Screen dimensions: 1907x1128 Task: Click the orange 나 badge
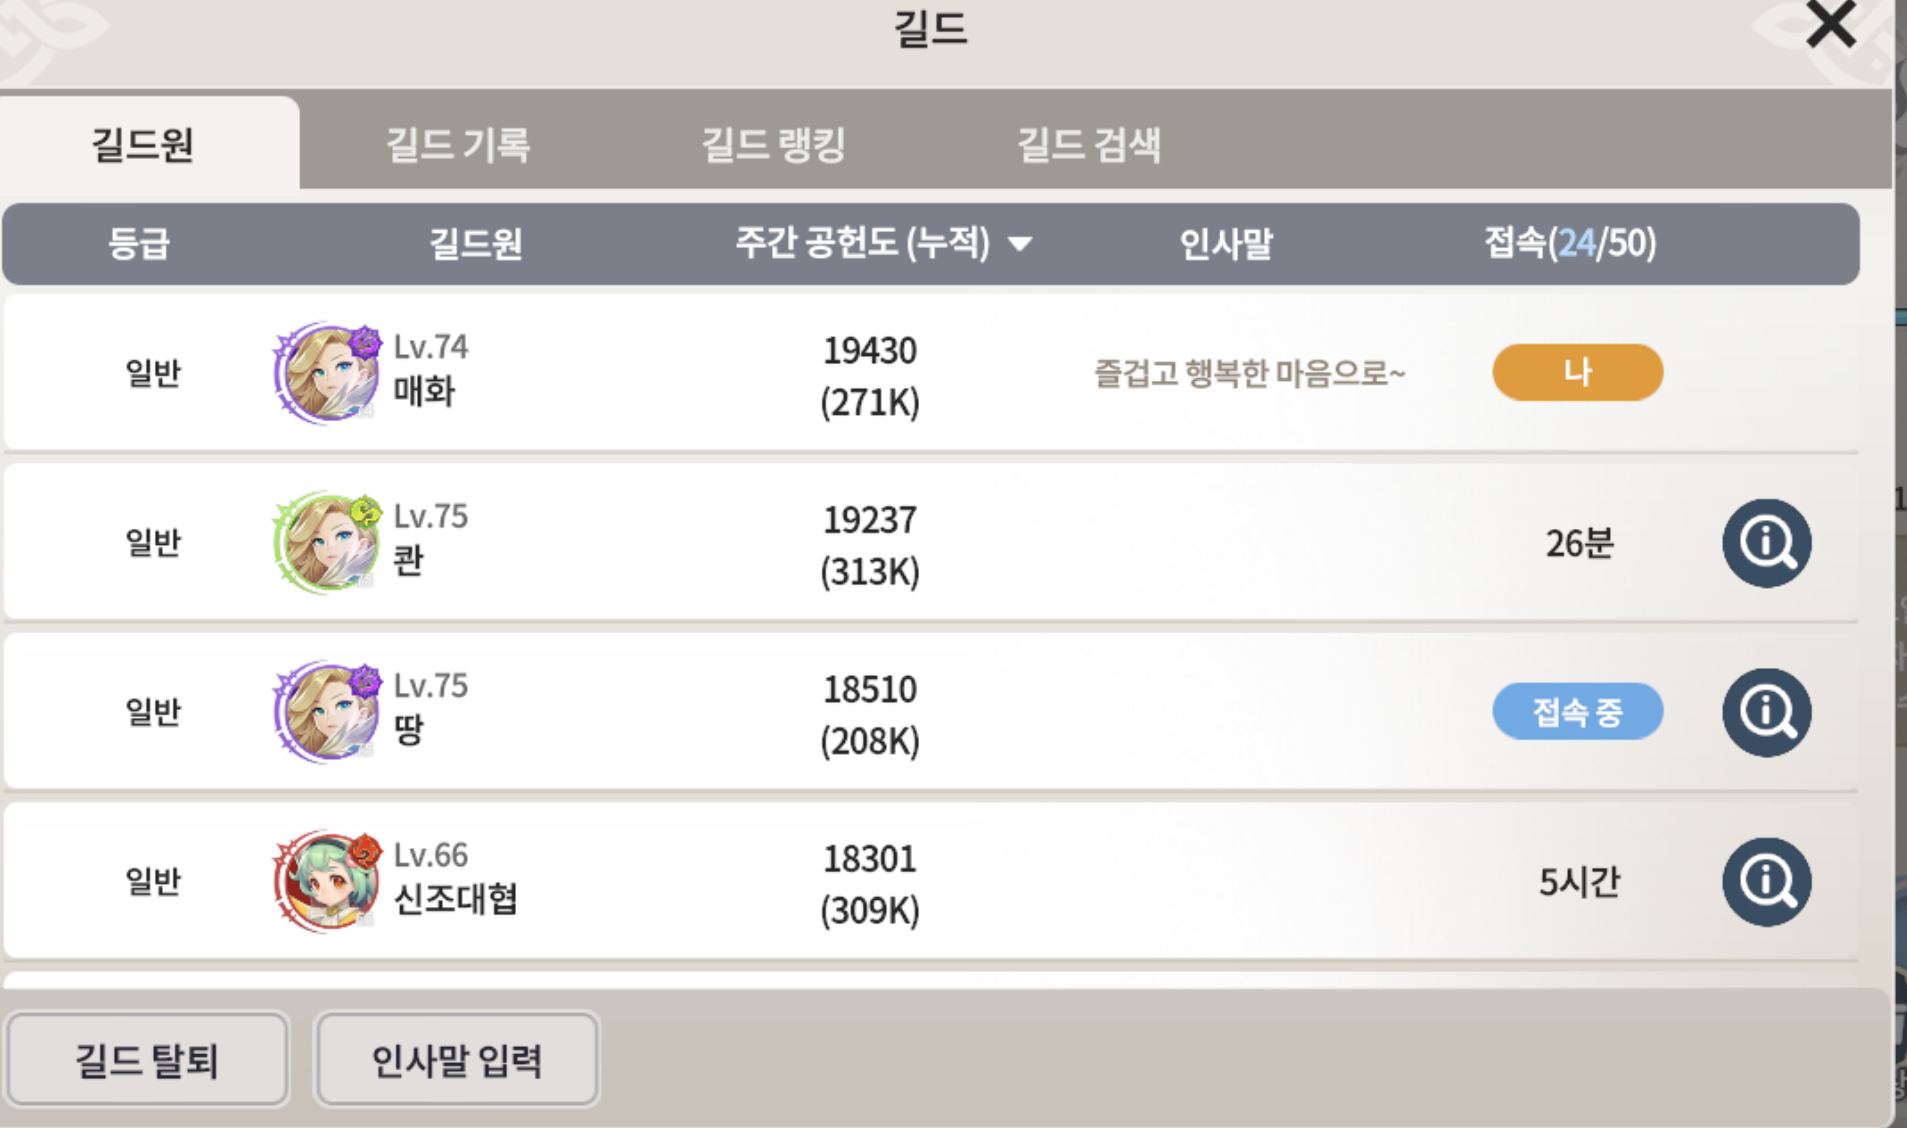[1577, 372]
